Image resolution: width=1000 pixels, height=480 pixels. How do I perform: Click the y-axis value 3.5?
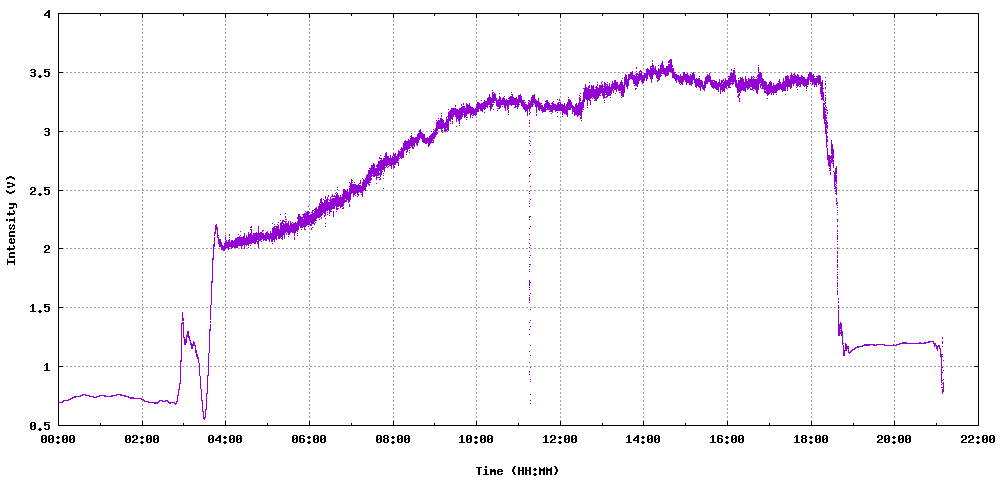pyautogui.click(x=40, y=73)
